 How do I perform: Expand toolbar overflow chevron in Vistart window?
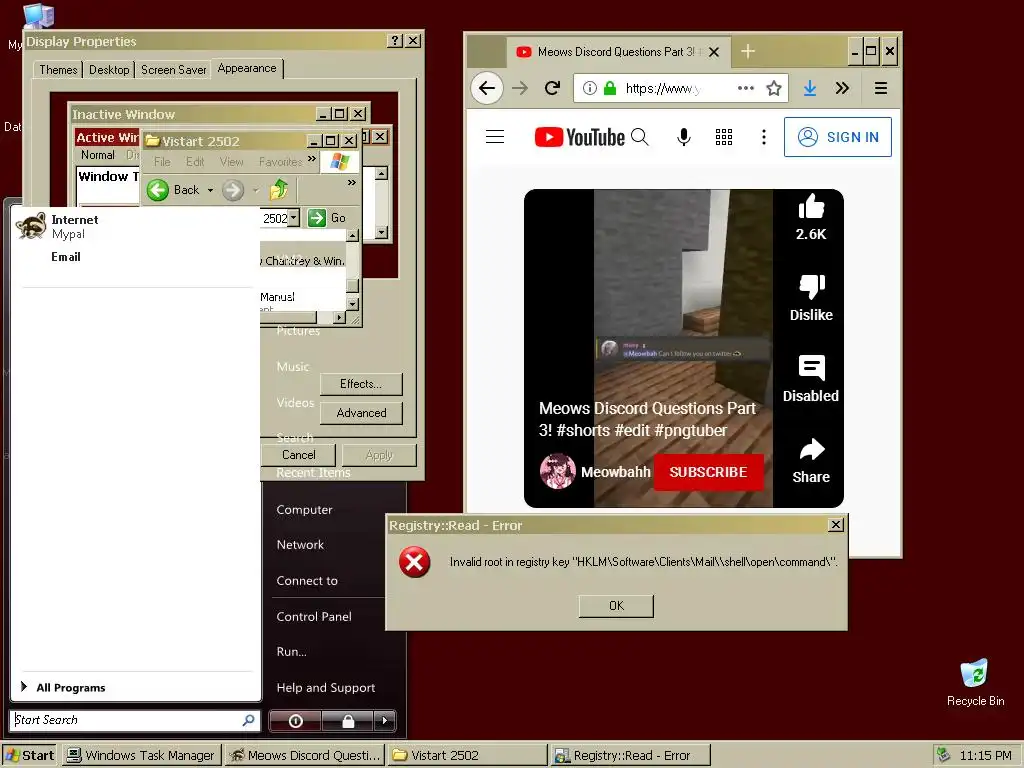tap(352, 182)
